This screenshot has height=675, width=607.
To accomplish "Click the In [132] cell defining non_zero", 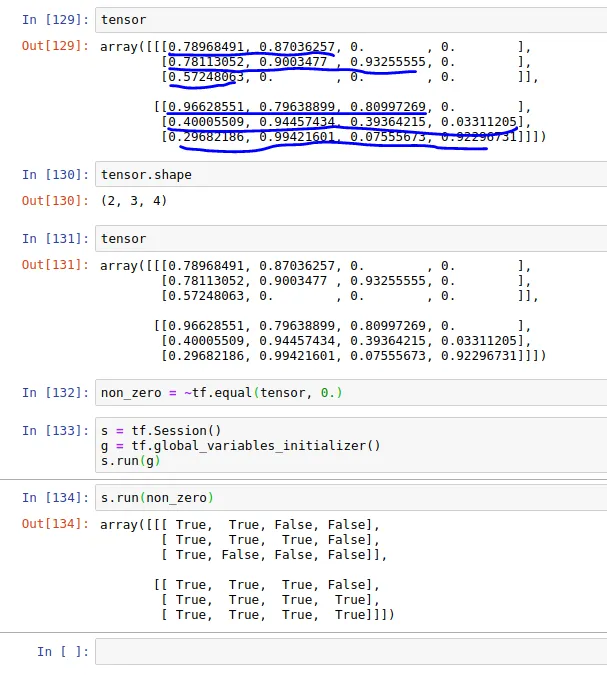I will pos(351,393).
